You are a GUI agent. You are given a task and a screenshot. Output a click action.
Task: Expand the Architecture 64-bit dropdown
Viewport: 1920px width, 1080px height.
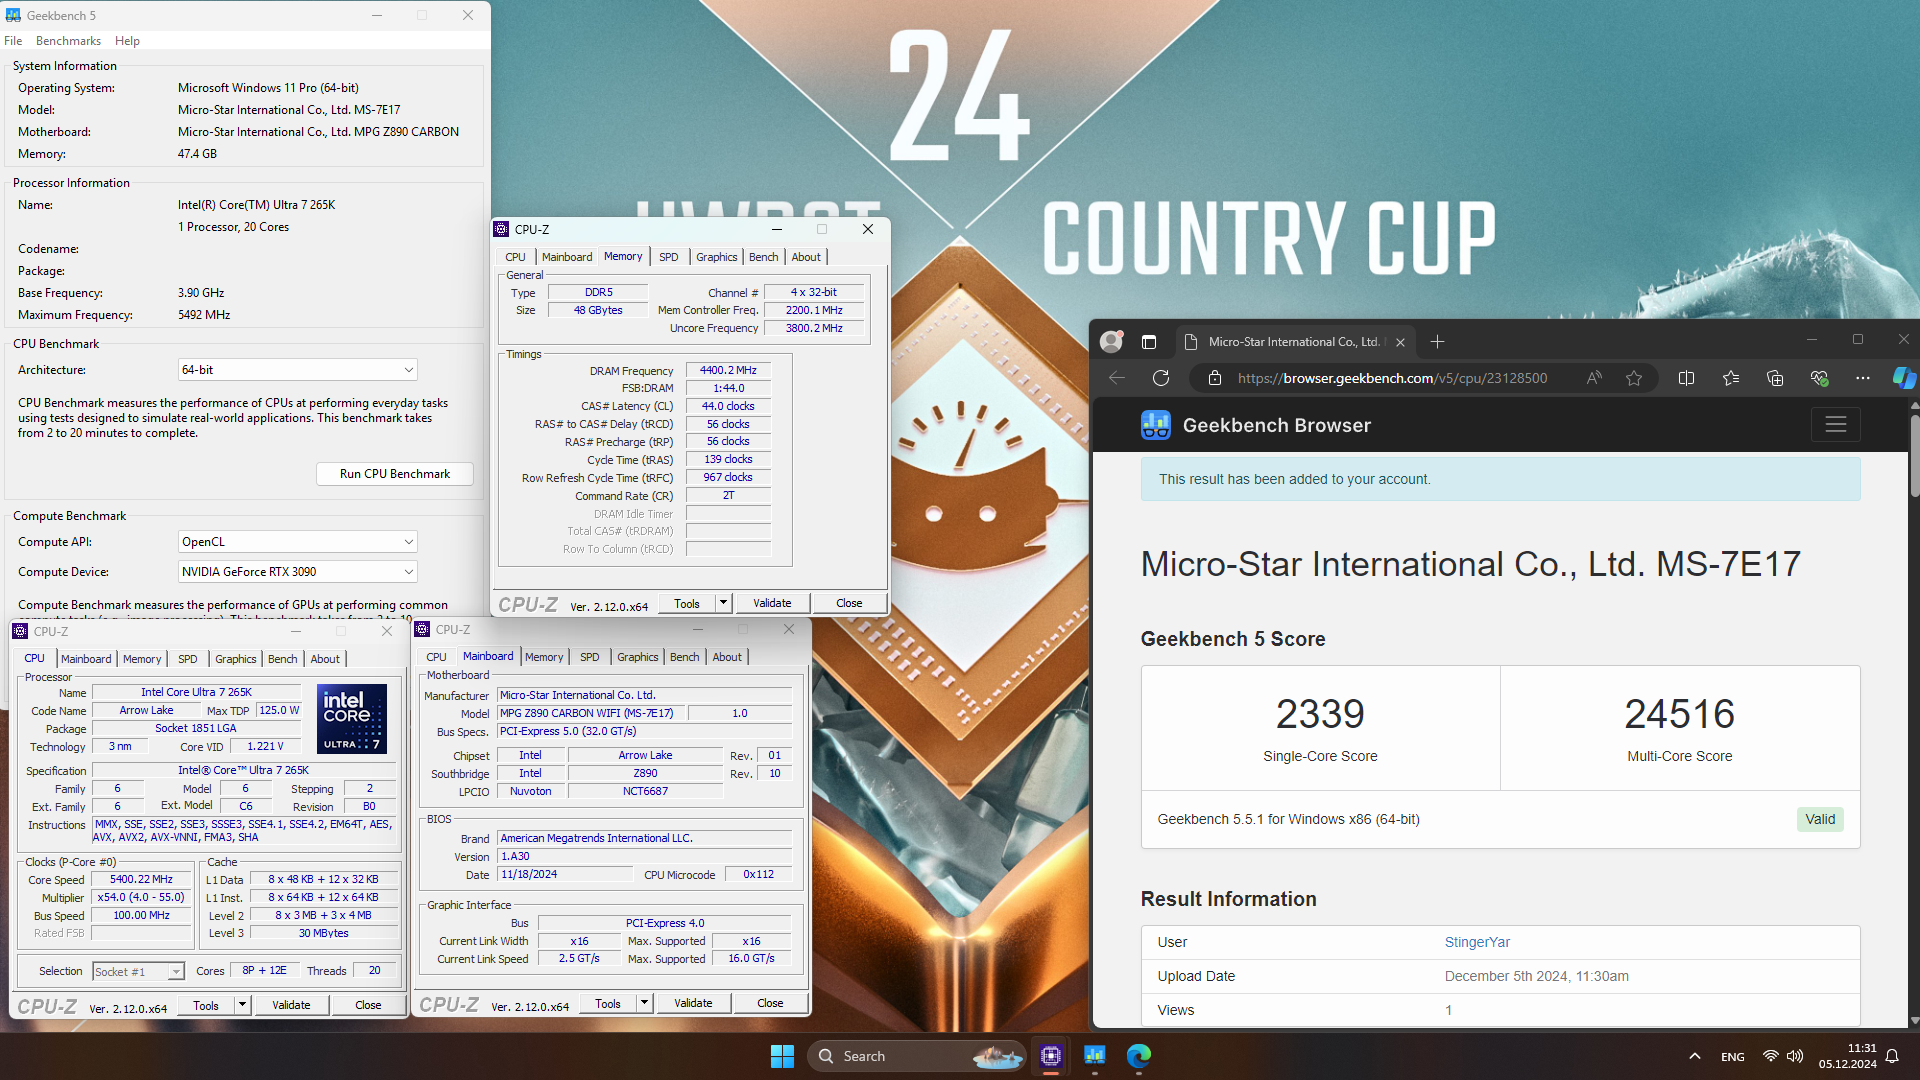297,370
